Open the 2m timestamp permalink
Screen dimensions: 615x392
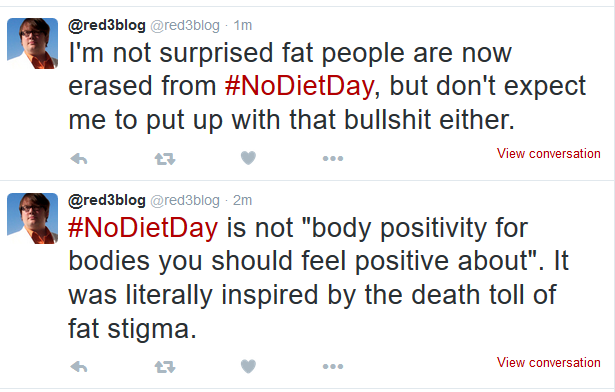click(242, 201)
